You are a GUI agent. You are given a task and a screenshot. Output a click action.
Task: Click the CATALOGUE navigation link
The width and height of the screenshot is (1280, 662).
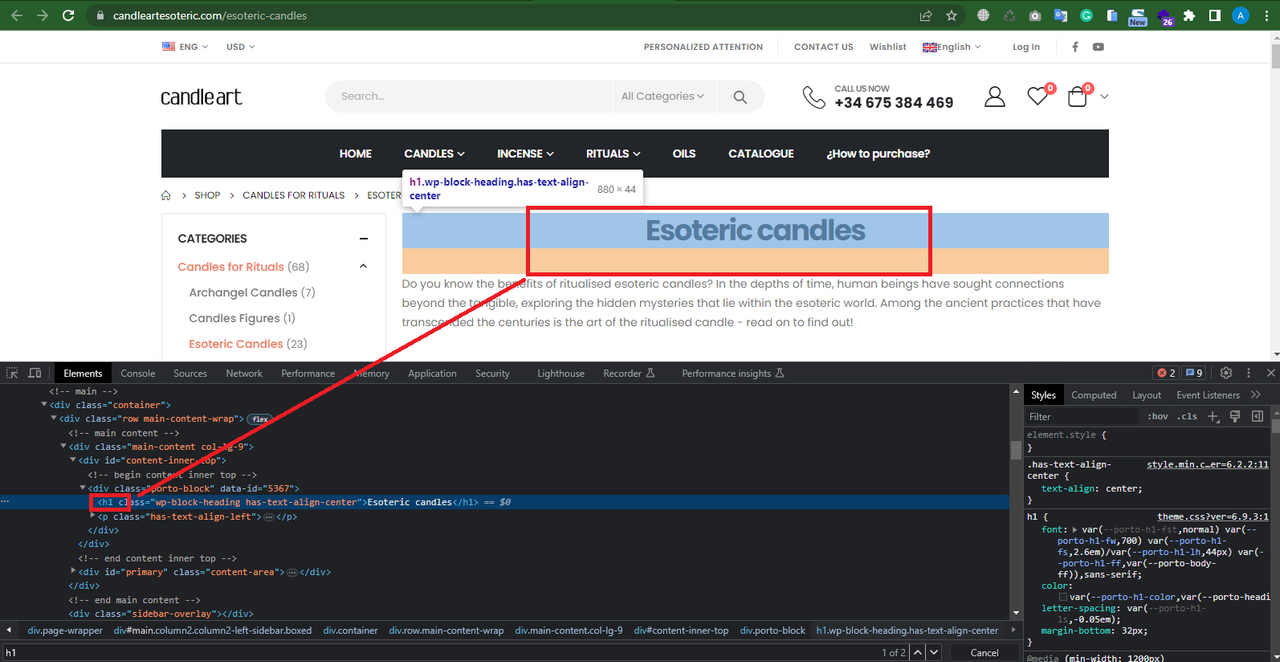pyautogui.click(x=761, y=153)
